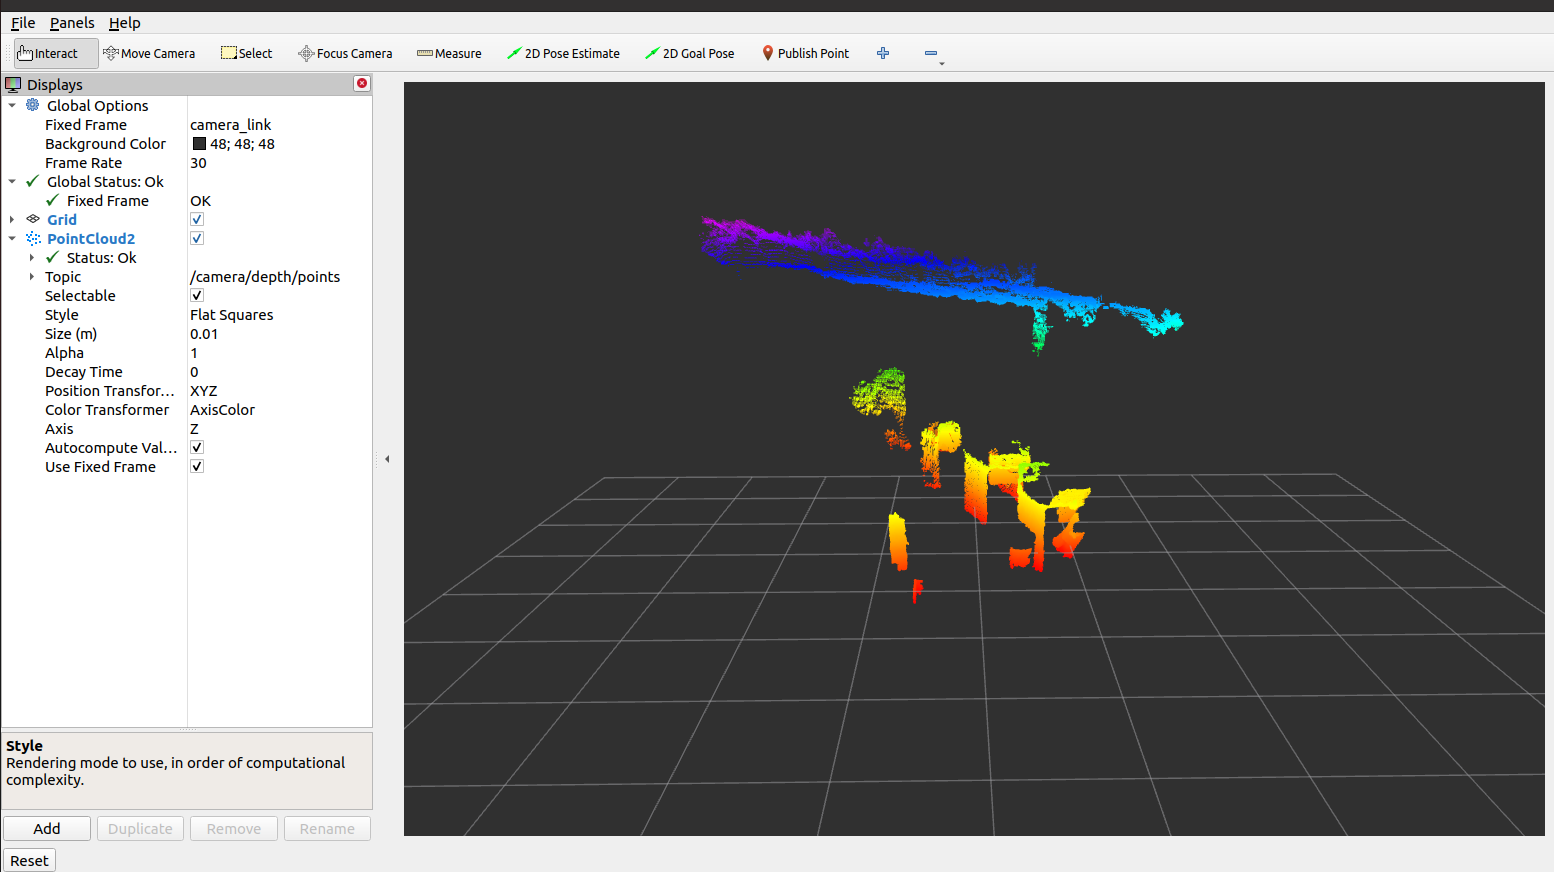Open the Panels menu
This screenshot has height=872, width=1554.
[x=72, y=22]
